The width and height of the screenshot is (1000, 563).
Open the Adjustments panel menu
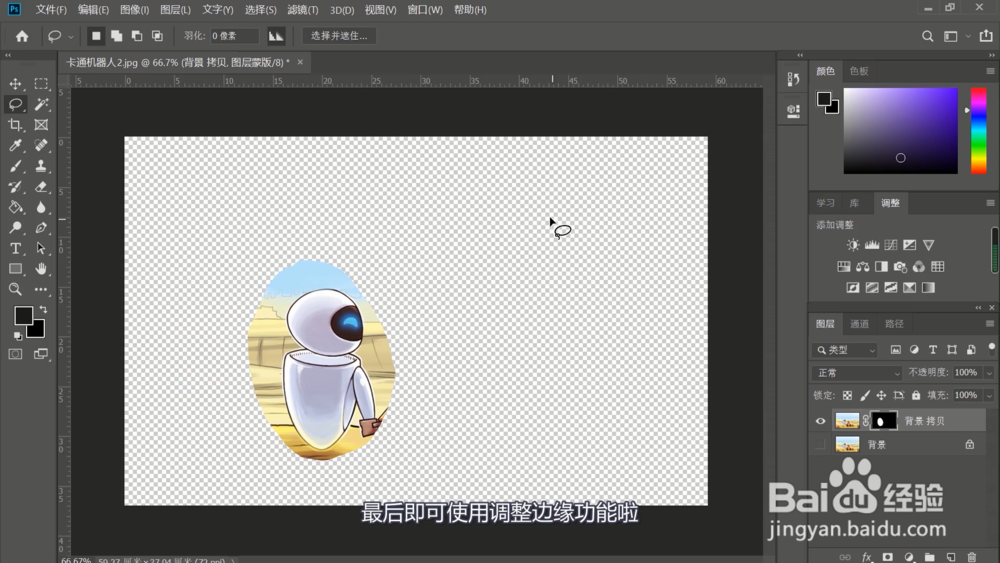tap(990, 203)
